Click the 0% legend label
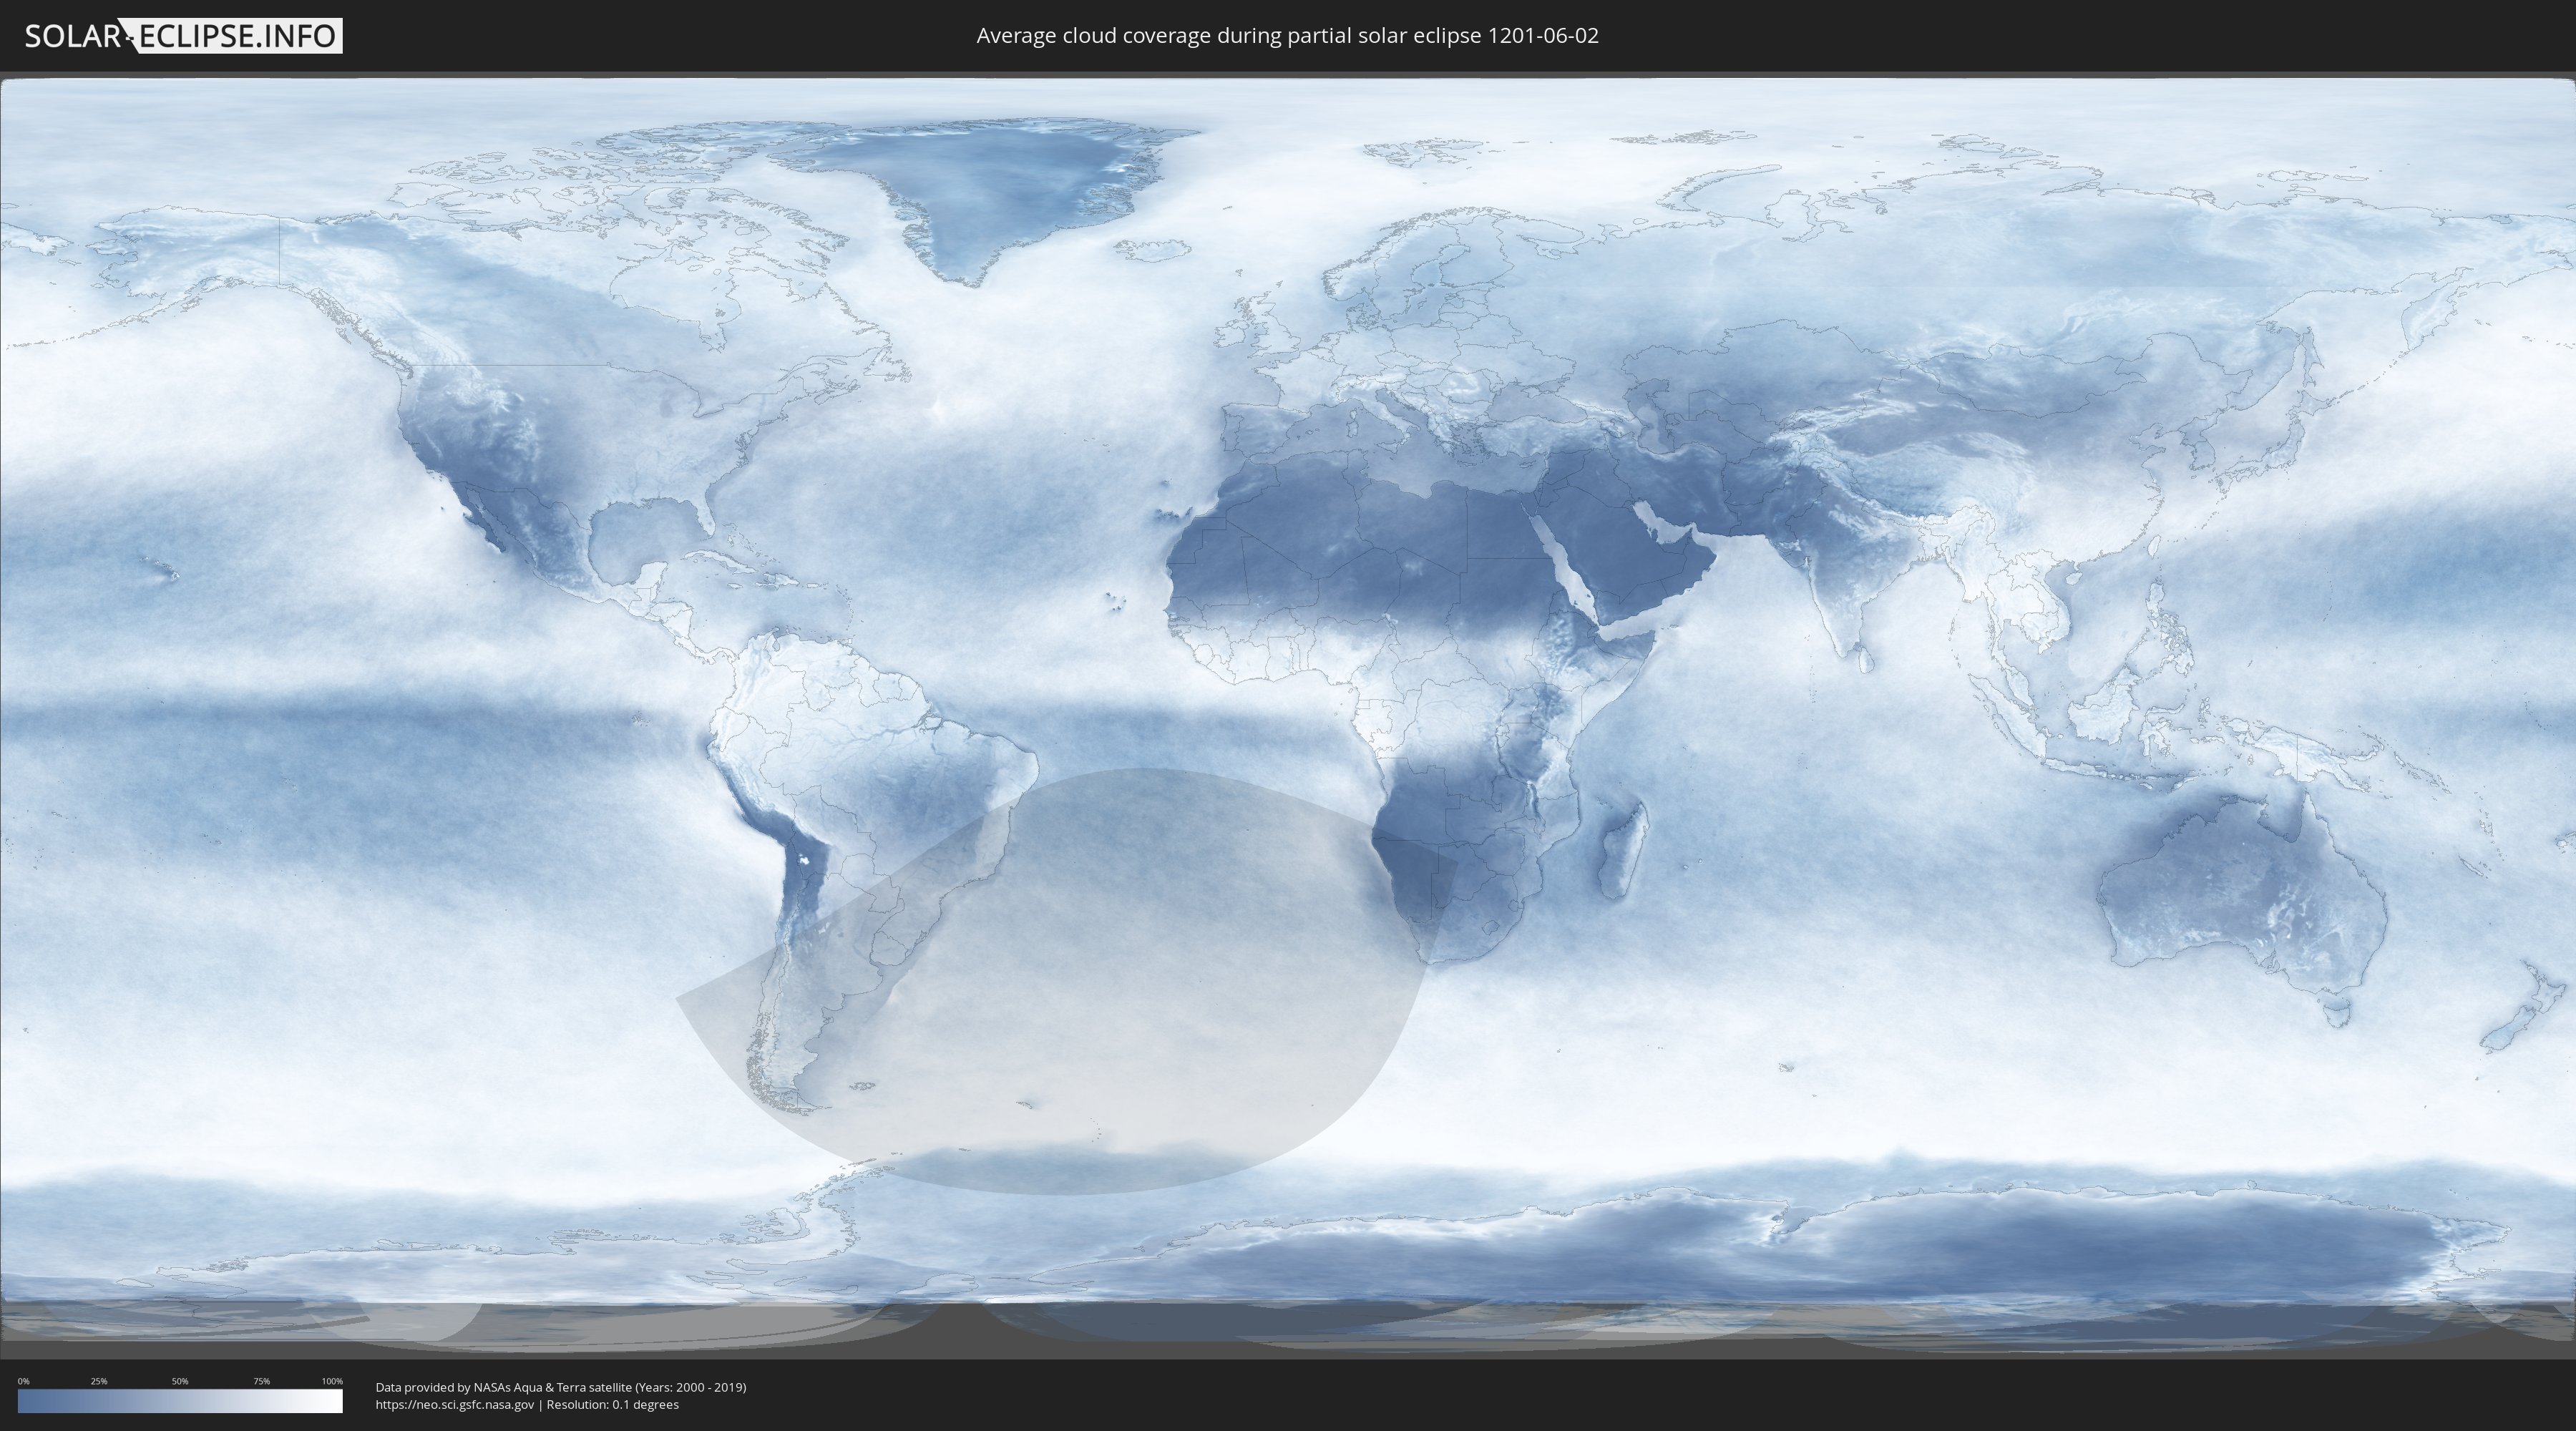 pyautogui.click(x=24, y=1381)
